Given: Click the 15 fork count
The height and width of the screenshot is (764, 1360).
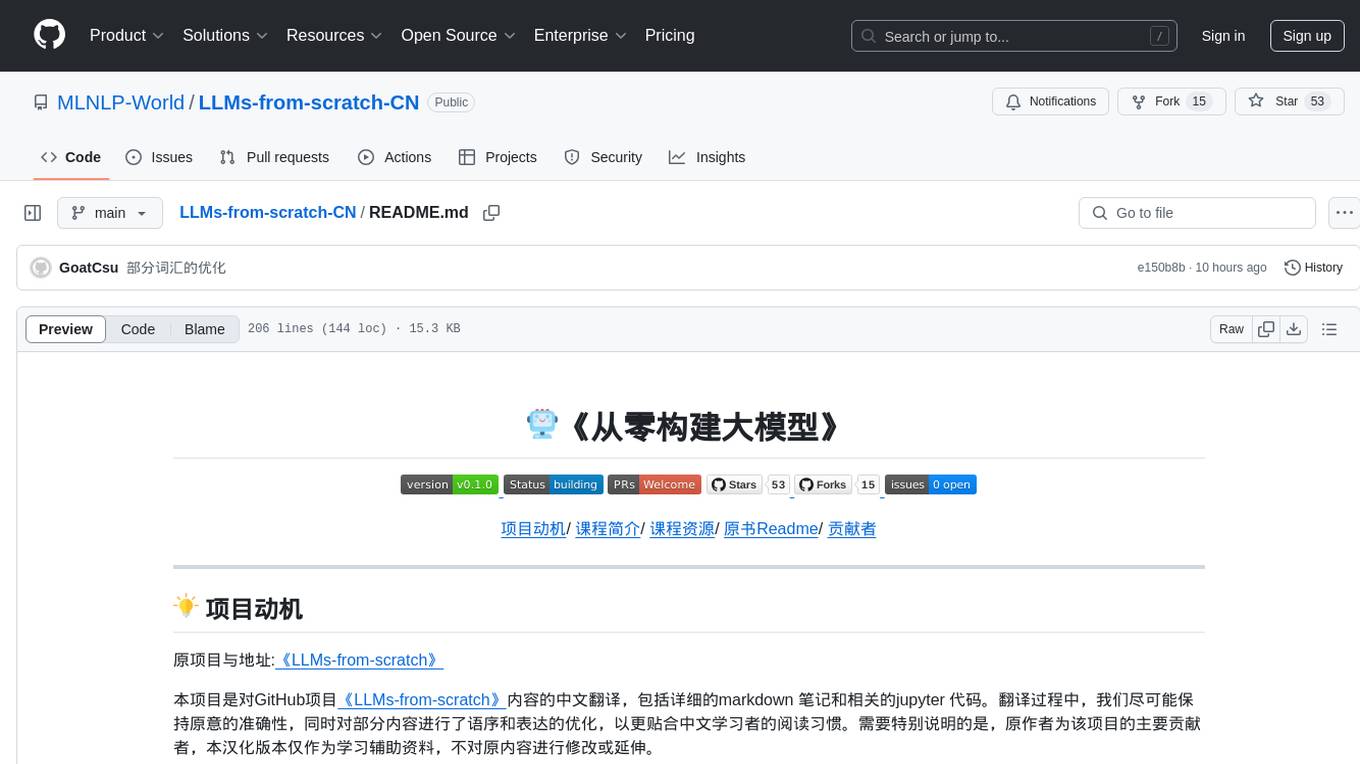Looking at the screenshot, I should (x=1199, y=101).
